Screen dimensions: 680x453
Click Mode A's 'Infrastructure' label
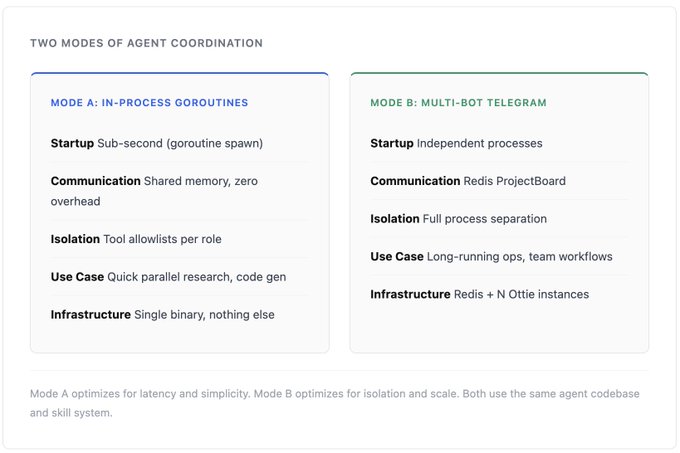(x=91, y=314)
